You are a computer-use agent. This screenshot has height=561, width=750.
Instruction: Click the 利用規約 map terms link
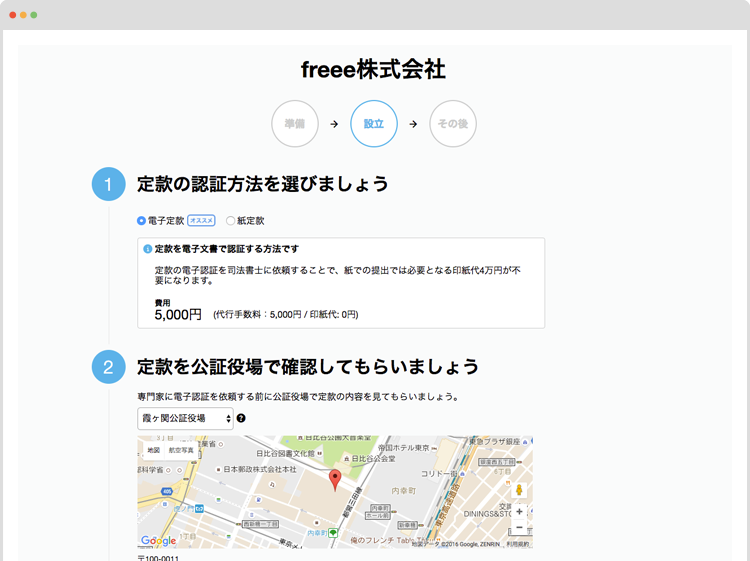coord(518,544)
